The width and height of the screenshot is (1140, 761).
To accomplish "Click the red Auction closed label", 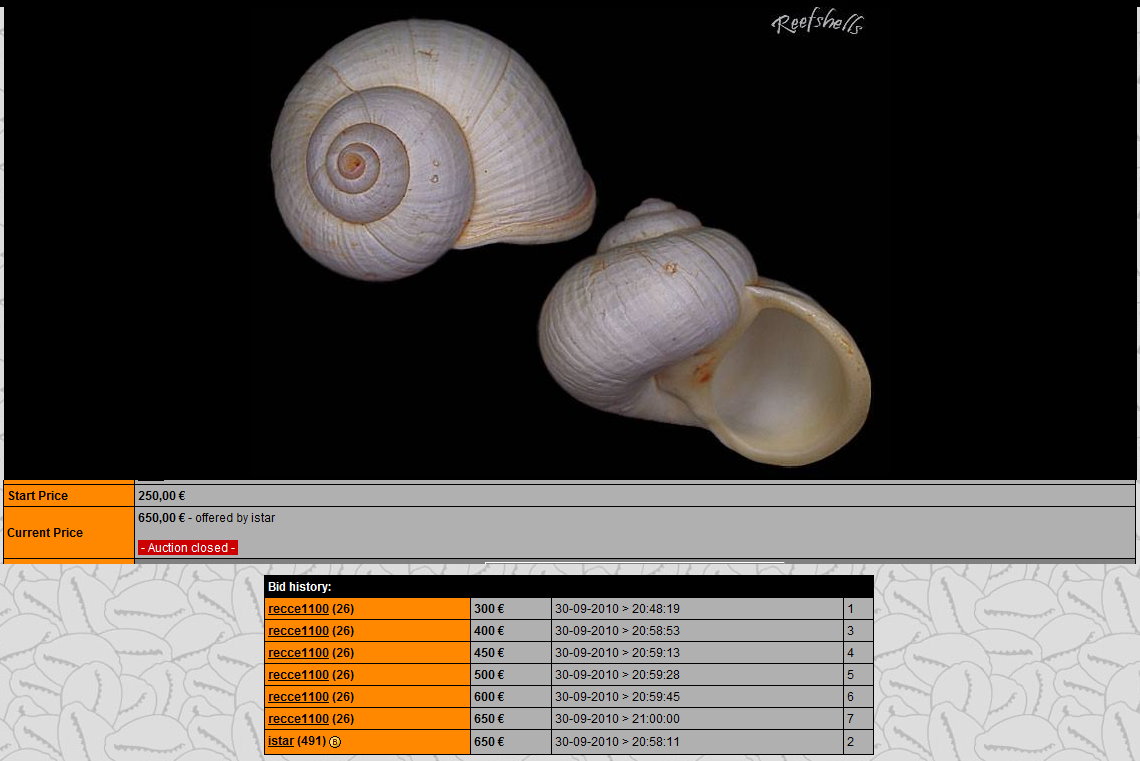I will point(188,548).
